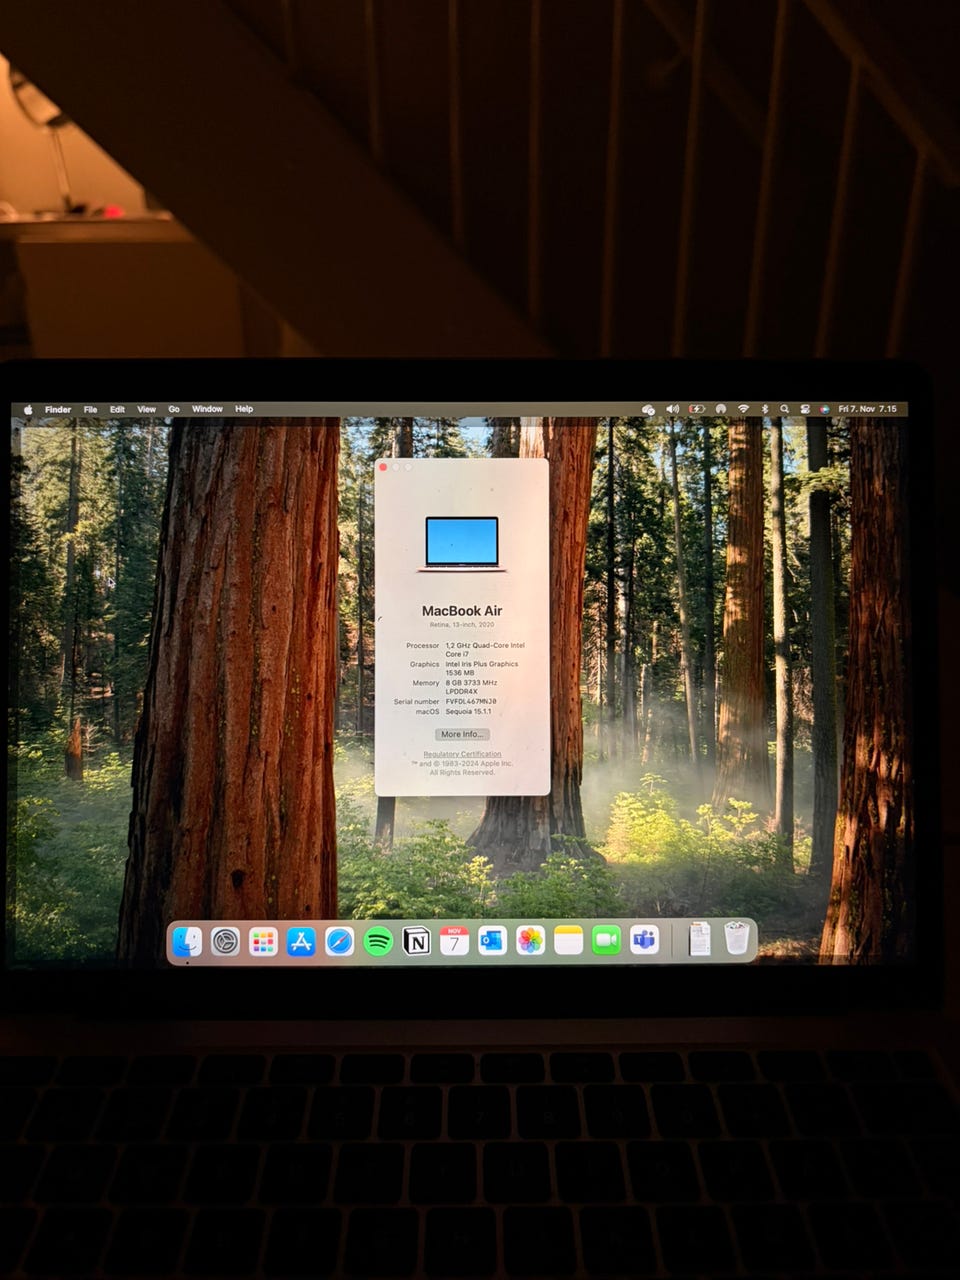This screenshot has width=960, height=1280.
Task: Open the AirDrop menu bar icon
Action: [721, 409]
